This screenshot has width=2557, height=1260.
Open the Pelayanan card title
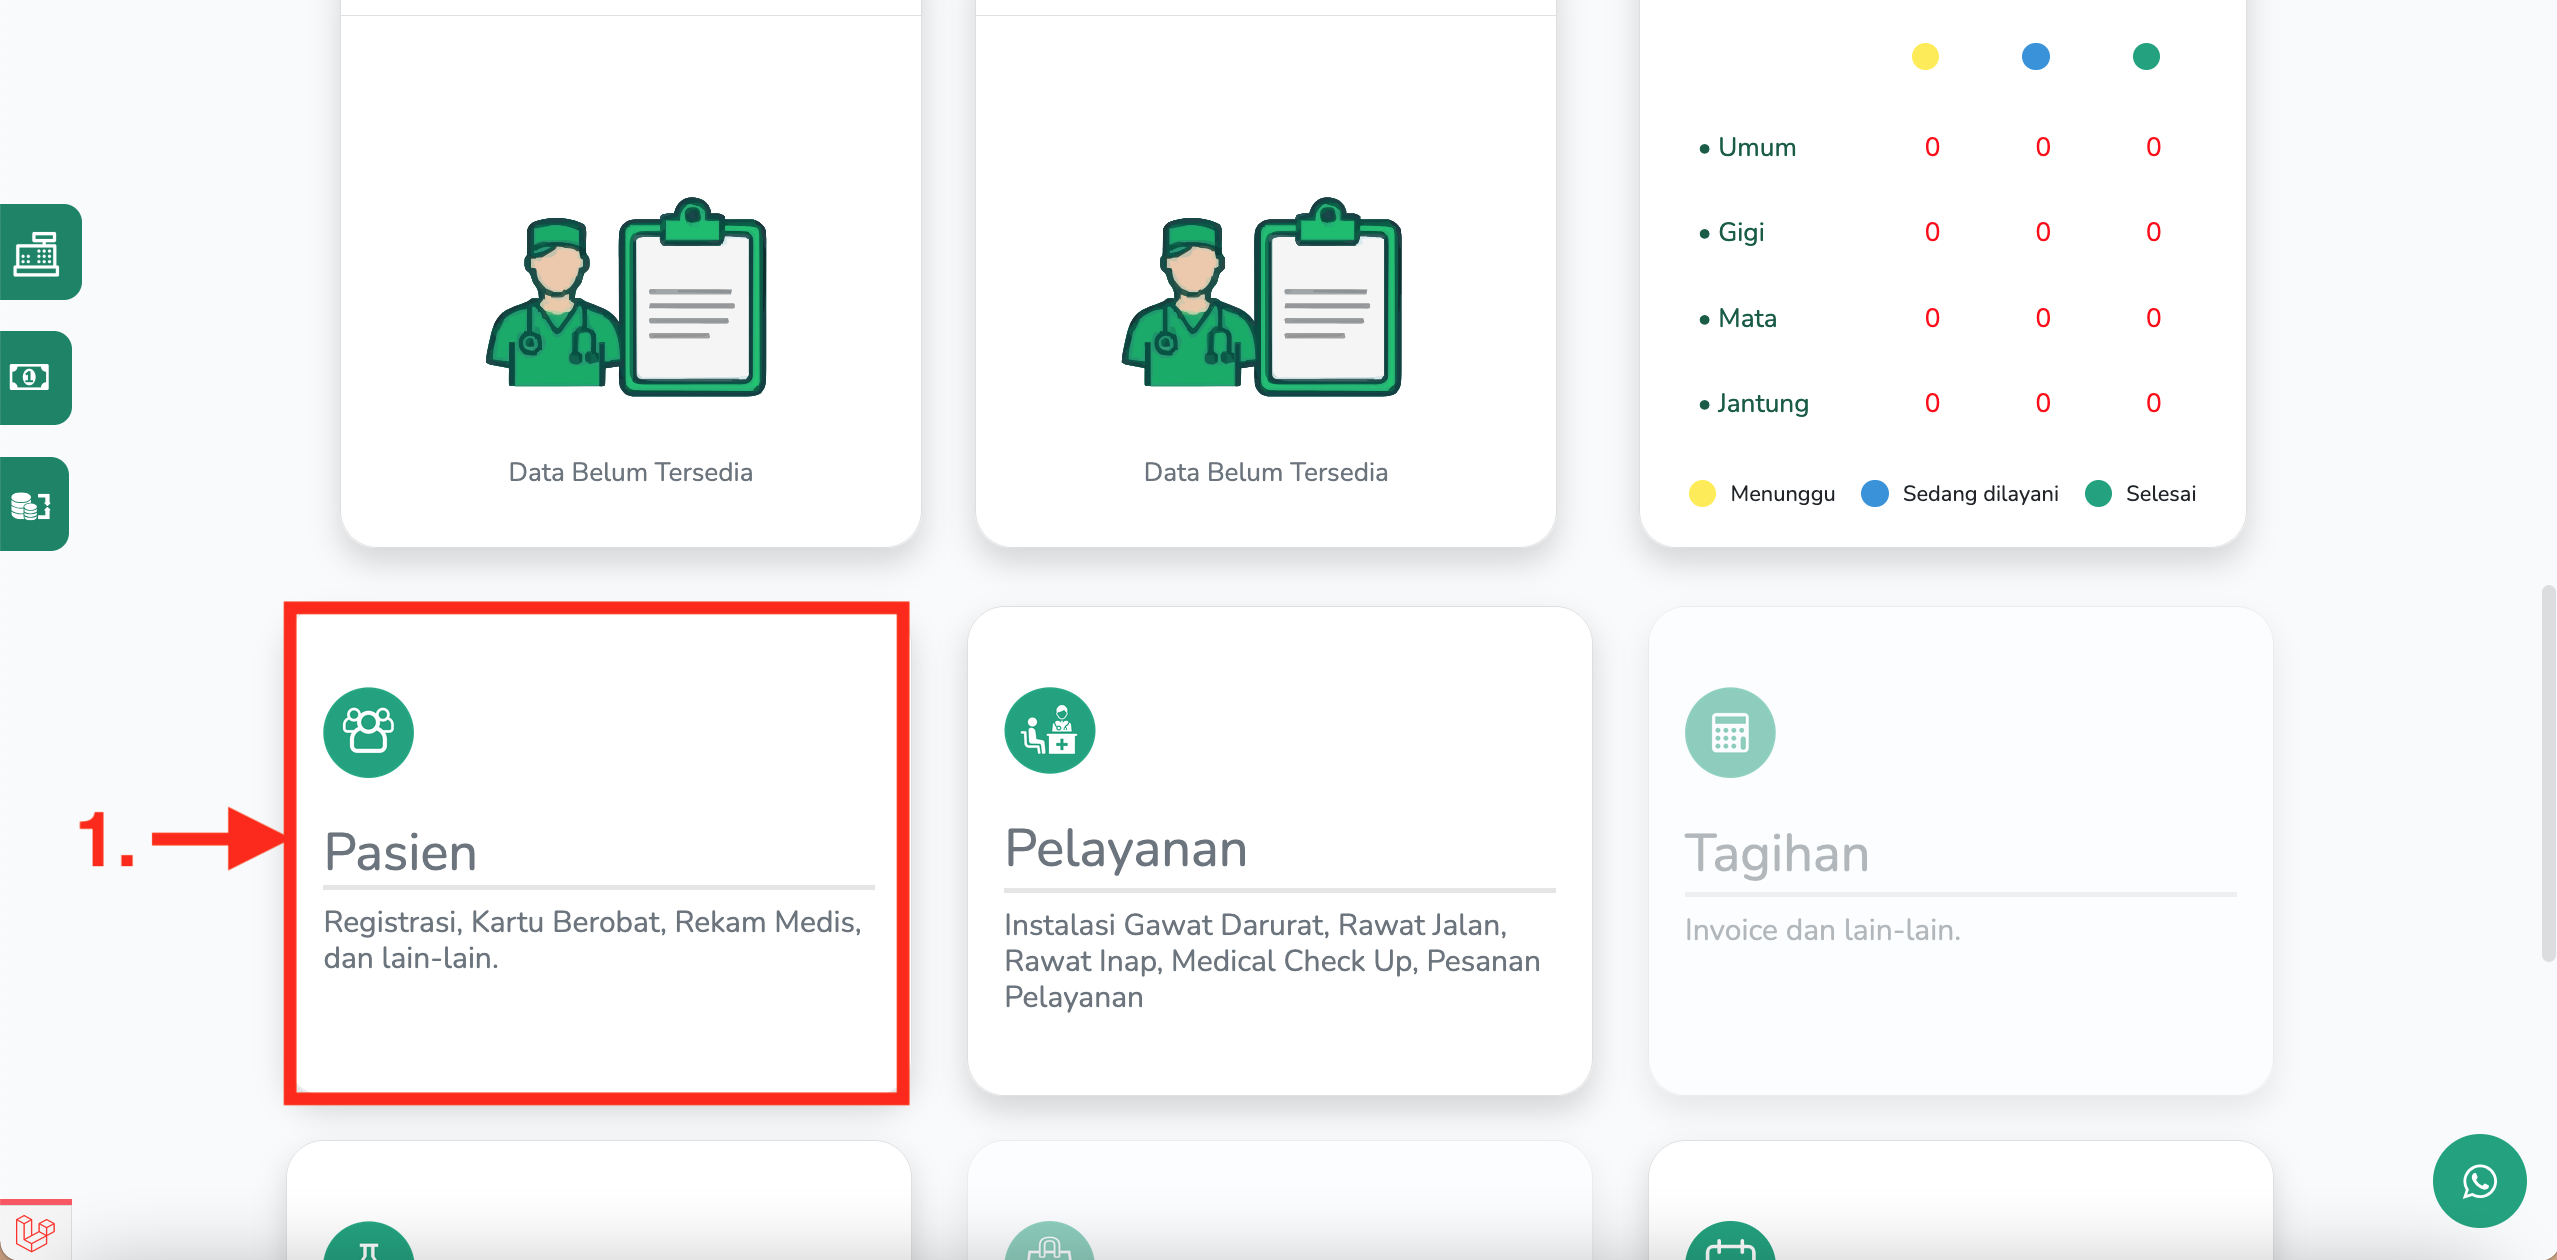(1126, 848)
